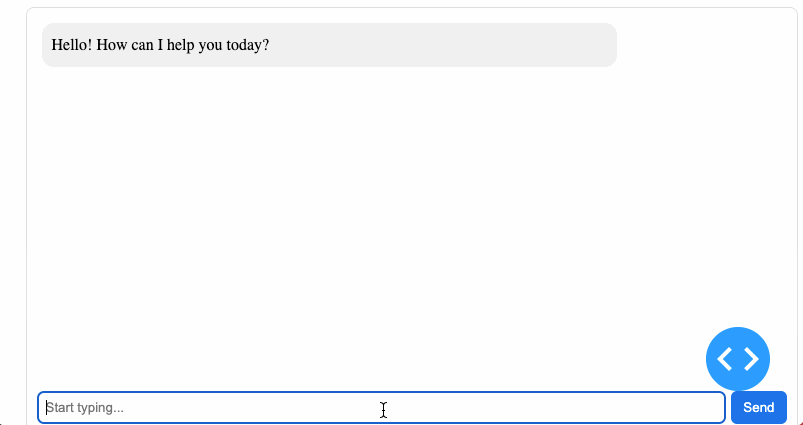The image size is (803, 425).
Task: Click the "Start typing..." placeholder text
Action: pyautogui.click(x=86, y=408)
